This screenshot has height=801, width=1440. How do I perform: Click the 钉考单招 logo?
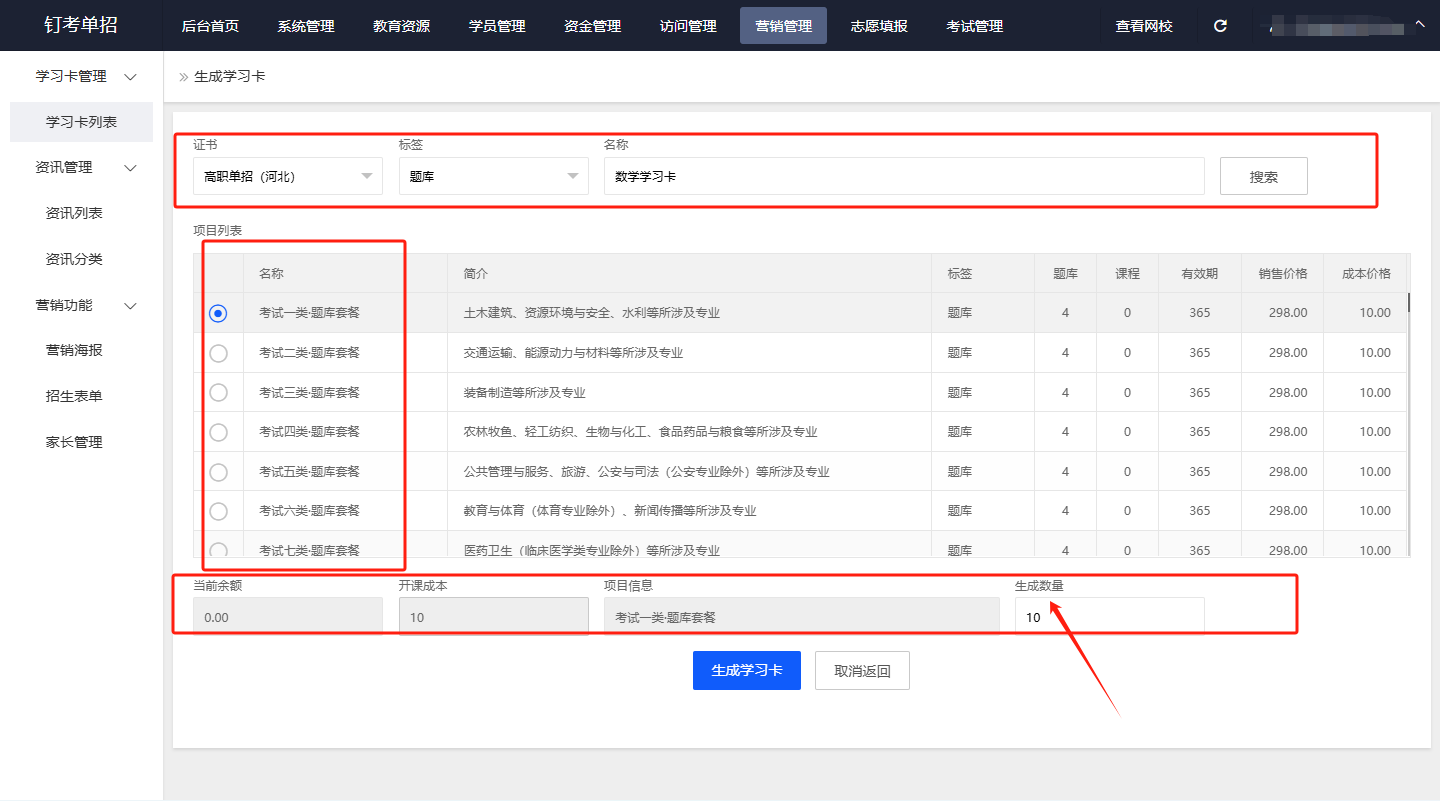[x=81, y=25]
